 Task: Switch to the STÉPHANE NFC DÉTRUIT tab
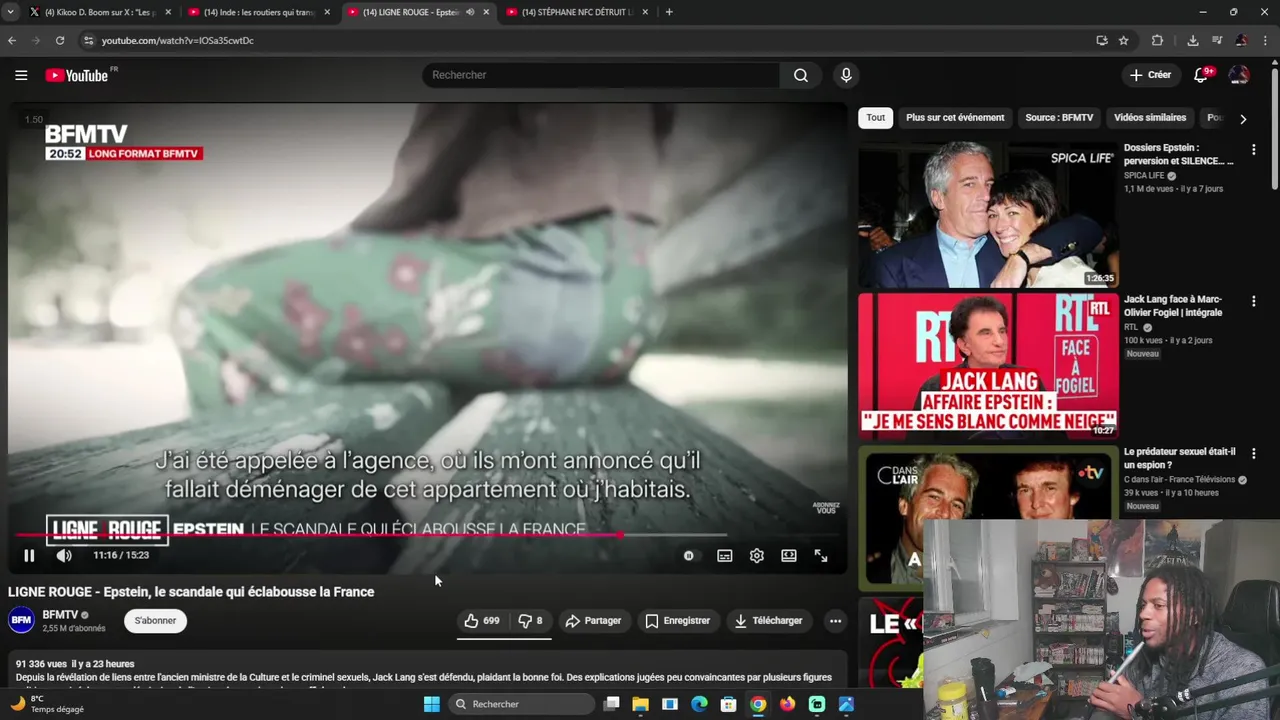coord(578,12)
